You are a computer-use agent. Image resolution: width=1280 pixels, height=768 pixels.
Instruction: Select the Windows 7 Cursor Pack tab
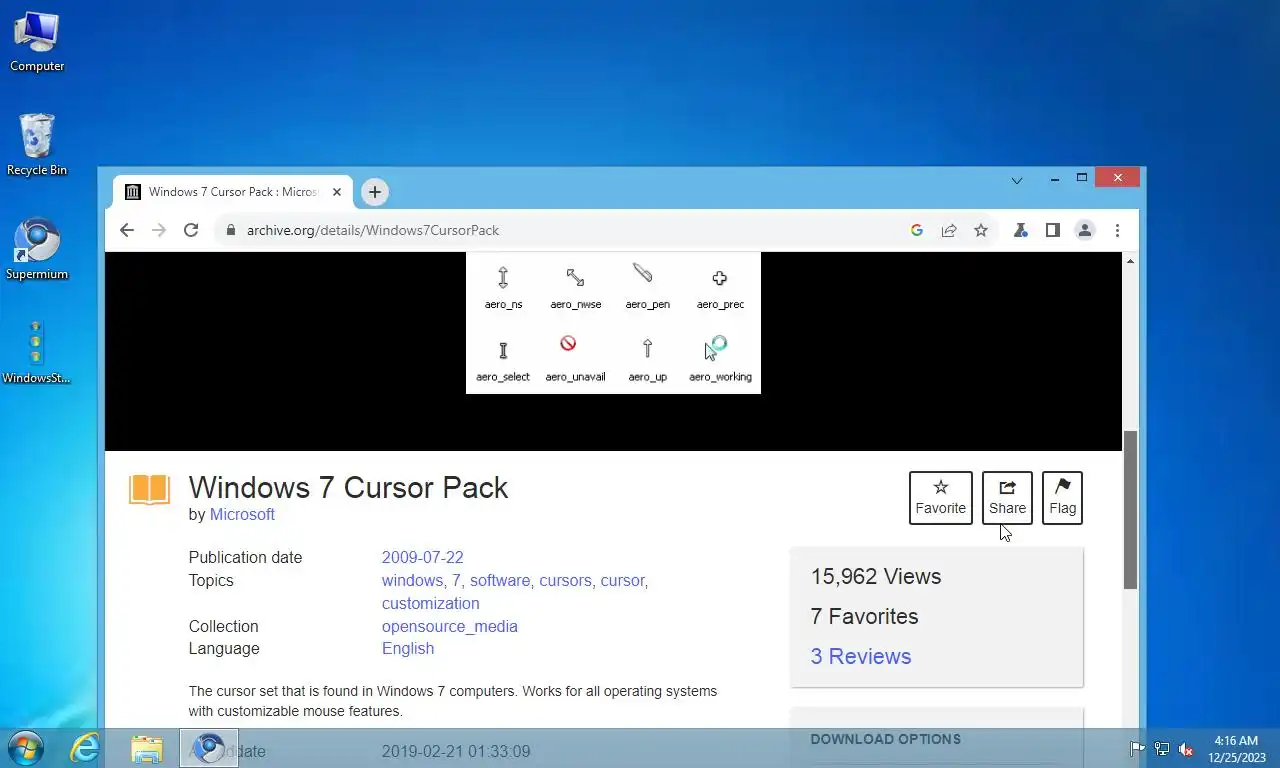click(x=232, y=192)
